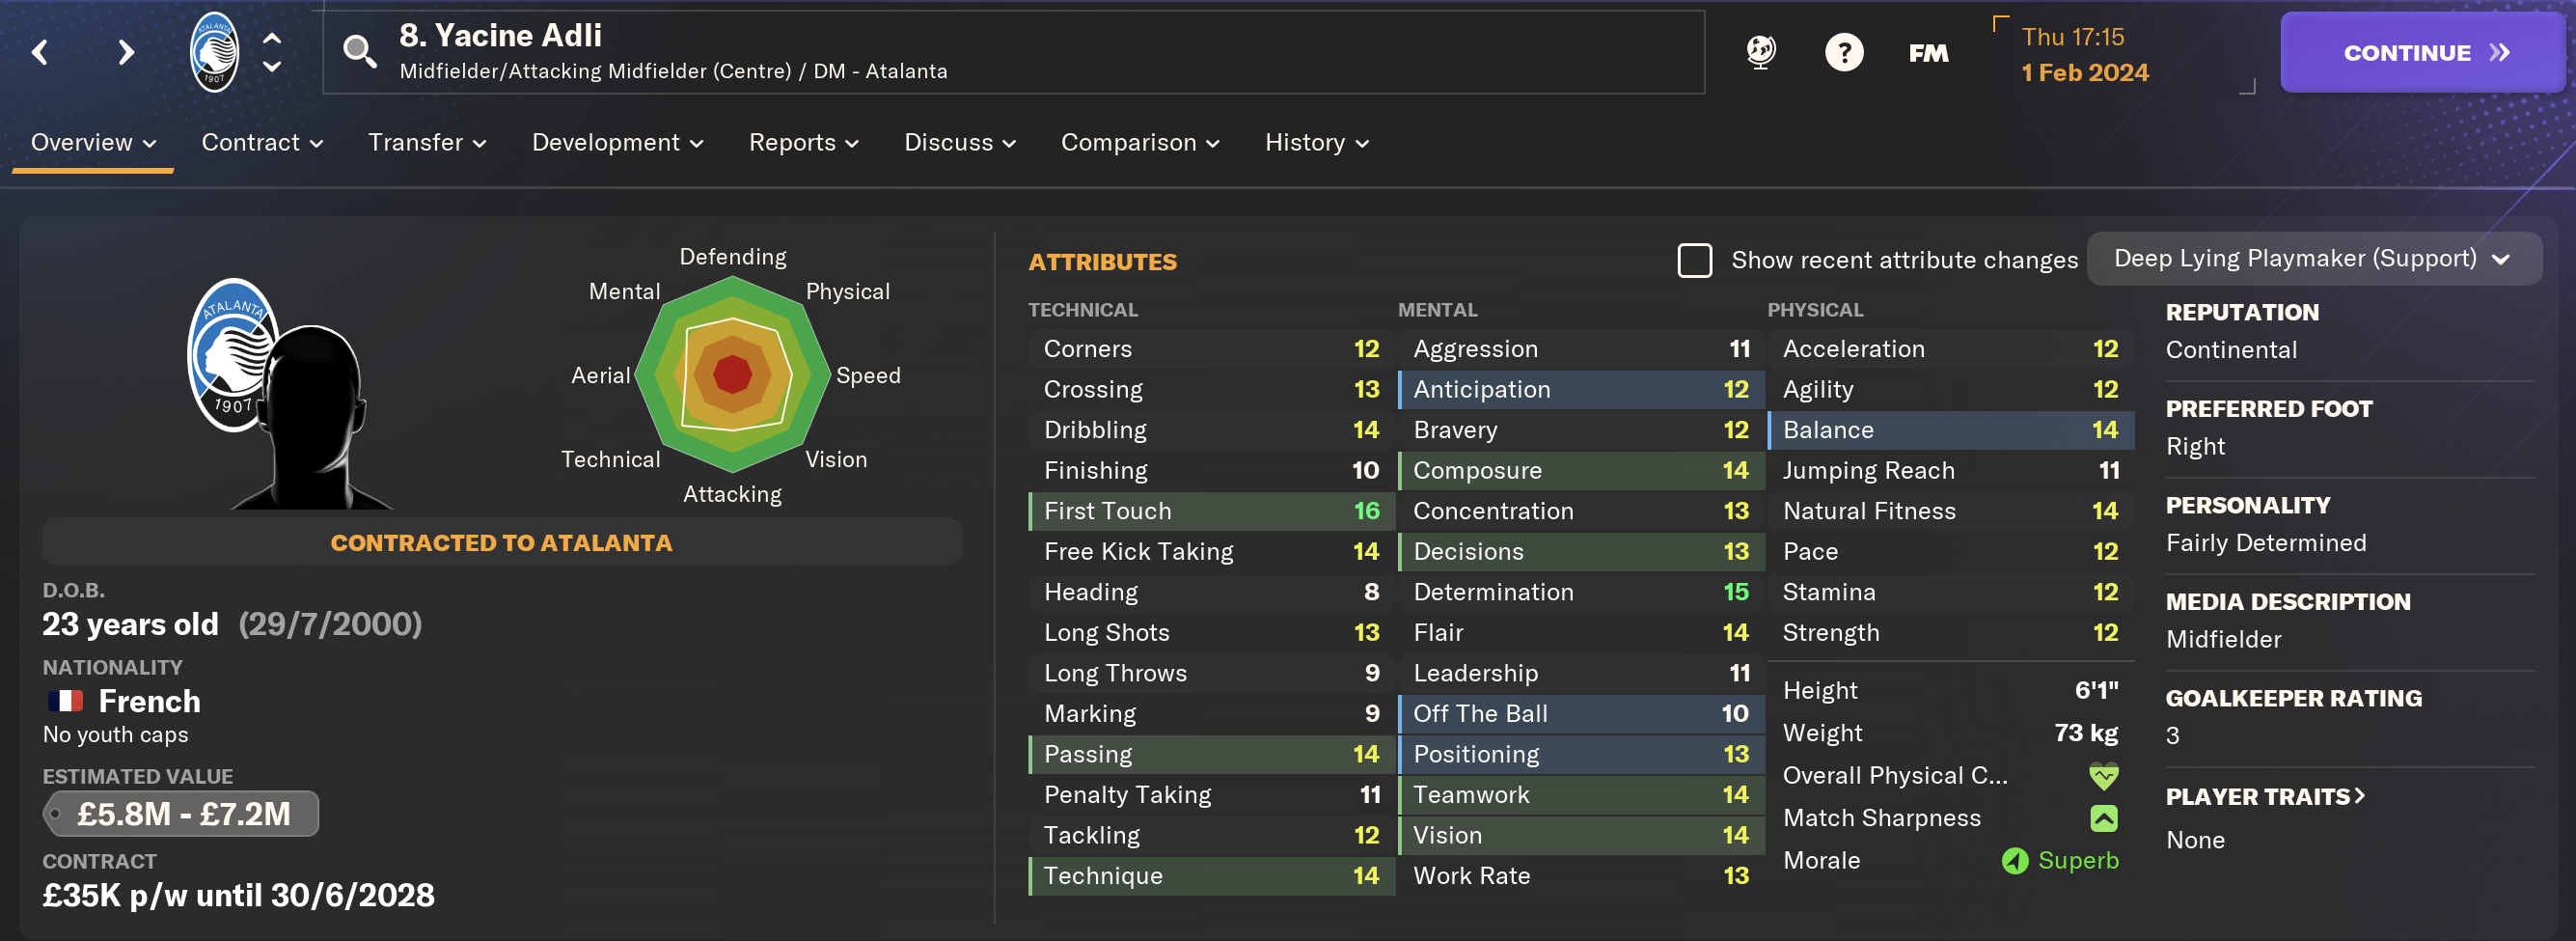
Task: Click the estimated value £5.8M - £7.2M tag
Action: [x=181, y=814]
